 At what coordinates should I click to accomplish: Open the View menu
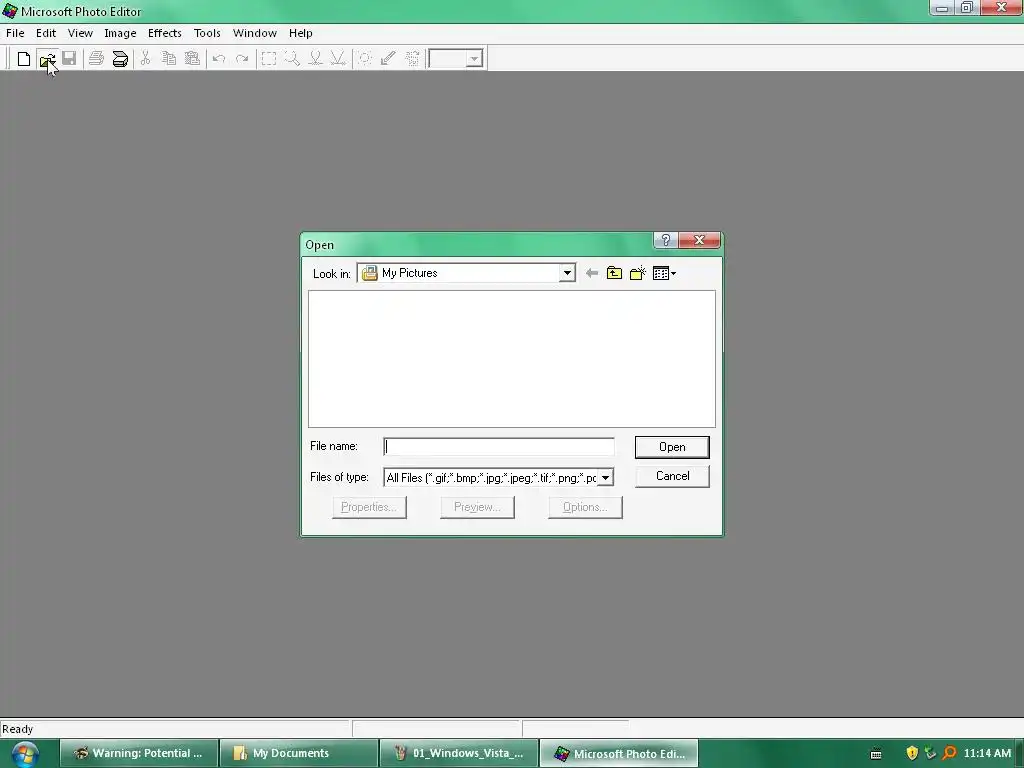click(80, 33)
